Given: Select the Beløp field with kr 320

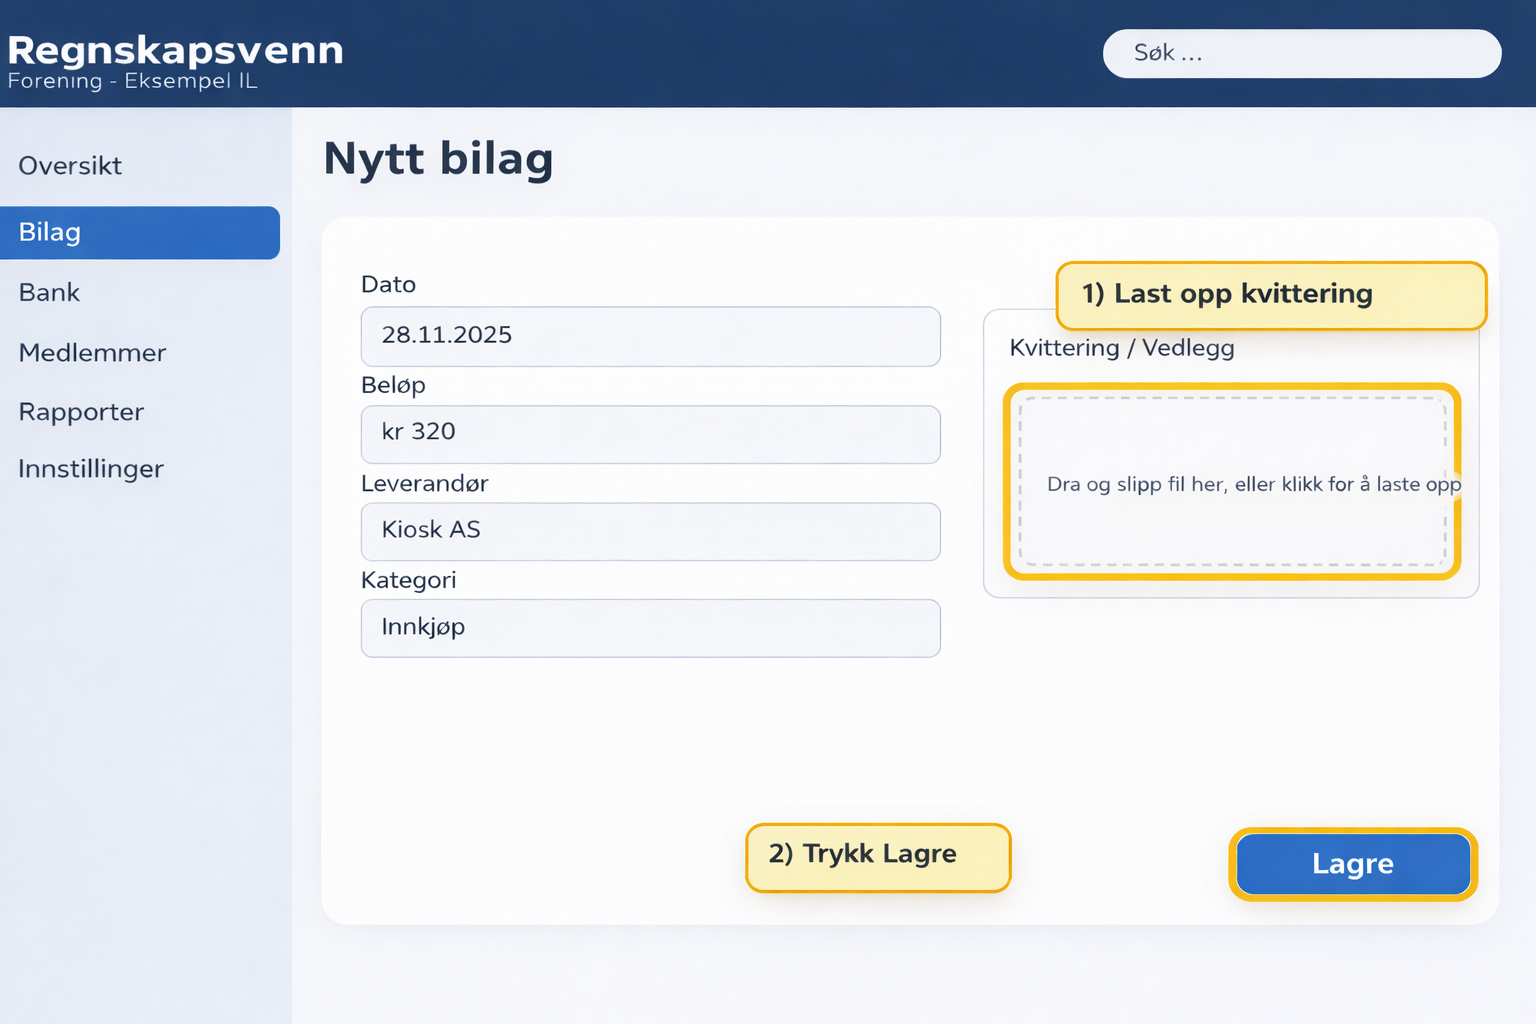Looking at the screenshot, I should (x=650, y=434).
